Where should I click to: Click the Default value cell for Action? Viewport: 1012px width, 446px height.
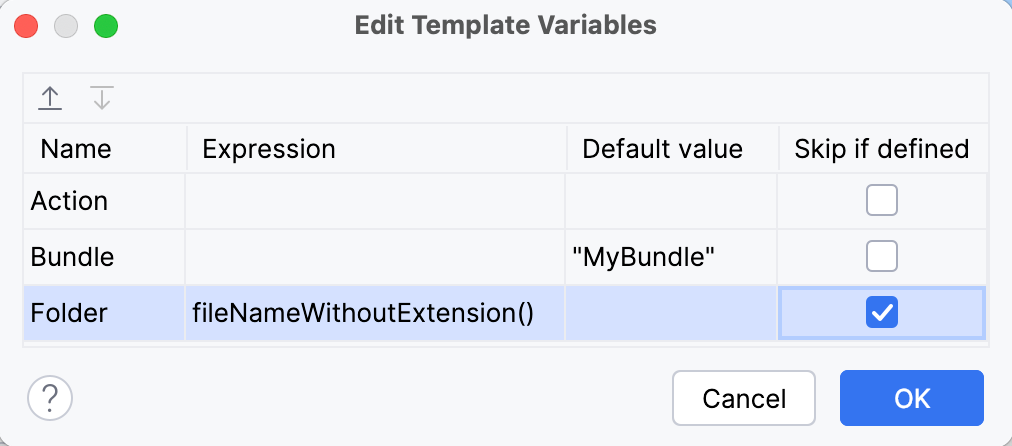pyautogui.click(x=672, y=201)
